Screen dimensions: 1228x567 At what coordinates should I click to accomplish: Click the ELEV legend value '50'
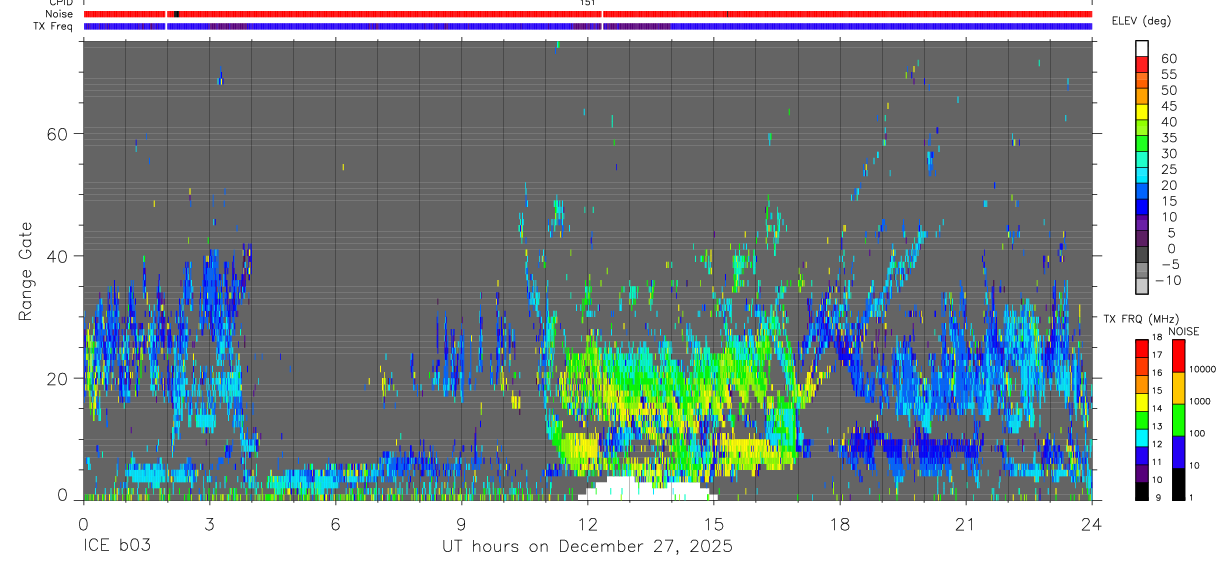pos(1169,90)
